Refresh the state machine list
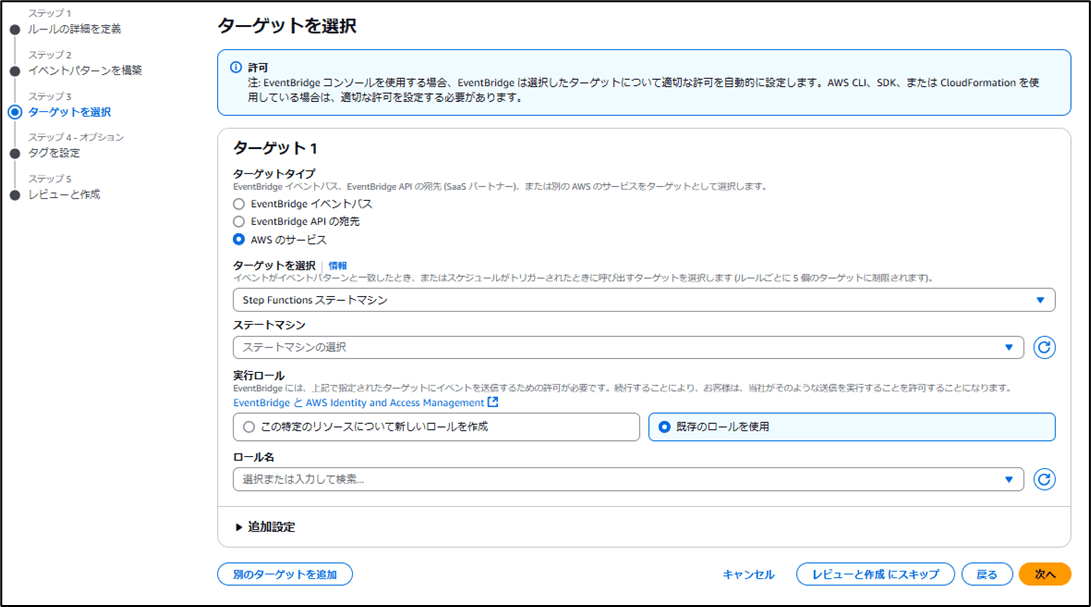Image resolution: width=1091 pixels, height=607 pixels. [1044, 347]
